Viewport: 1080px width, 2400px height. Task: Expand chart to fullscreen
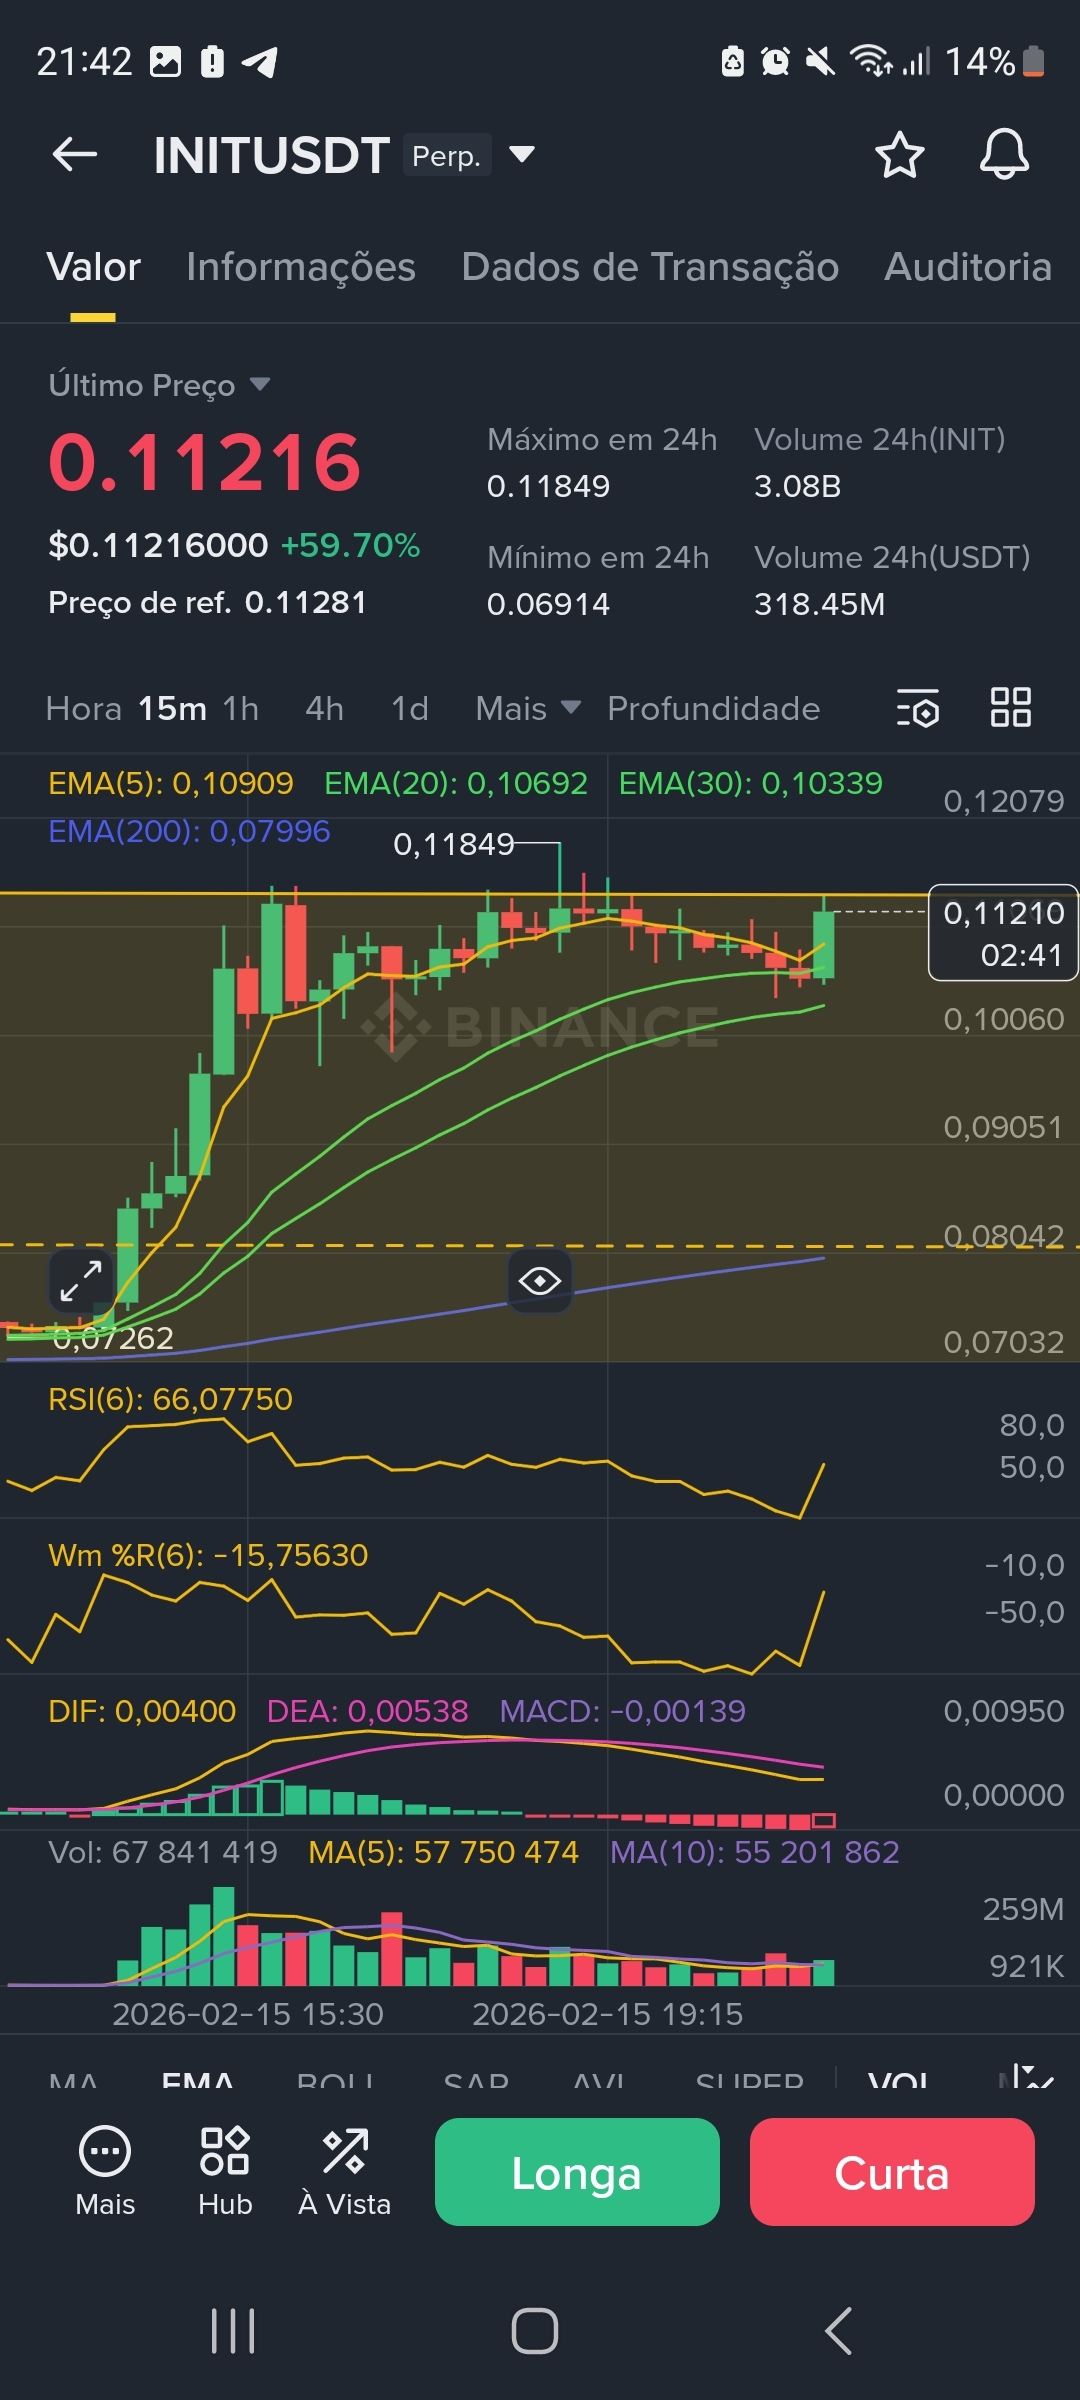(81, 1281)
